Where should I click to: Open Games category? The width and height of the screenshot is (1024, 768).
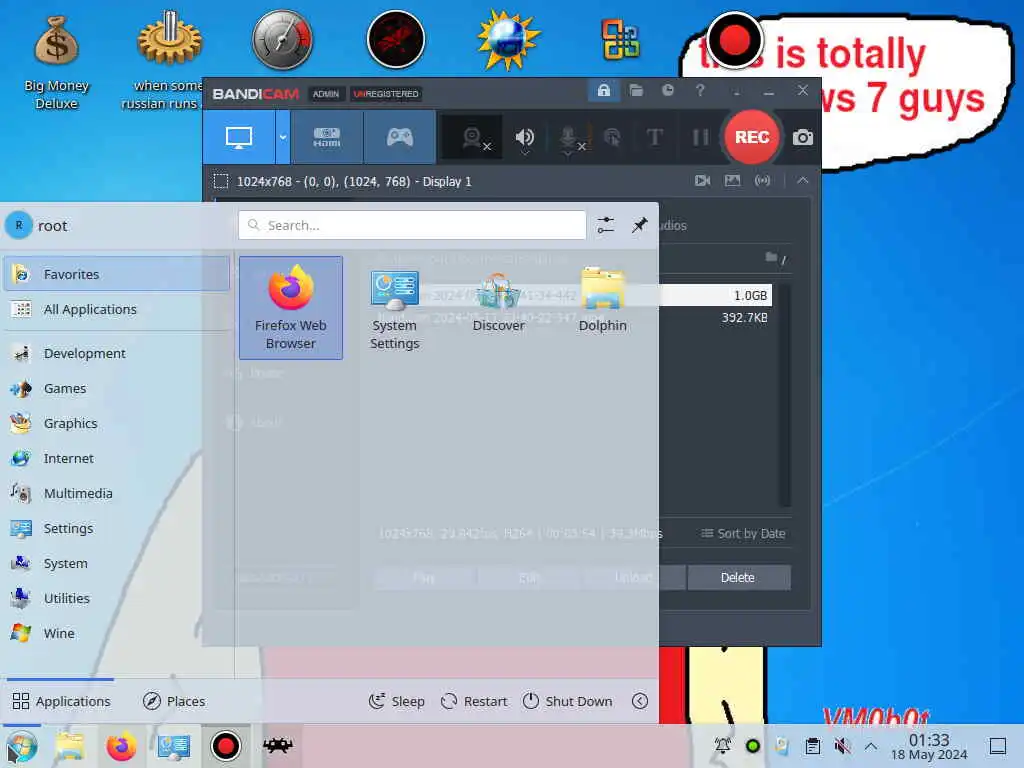[x=117, y=389]
